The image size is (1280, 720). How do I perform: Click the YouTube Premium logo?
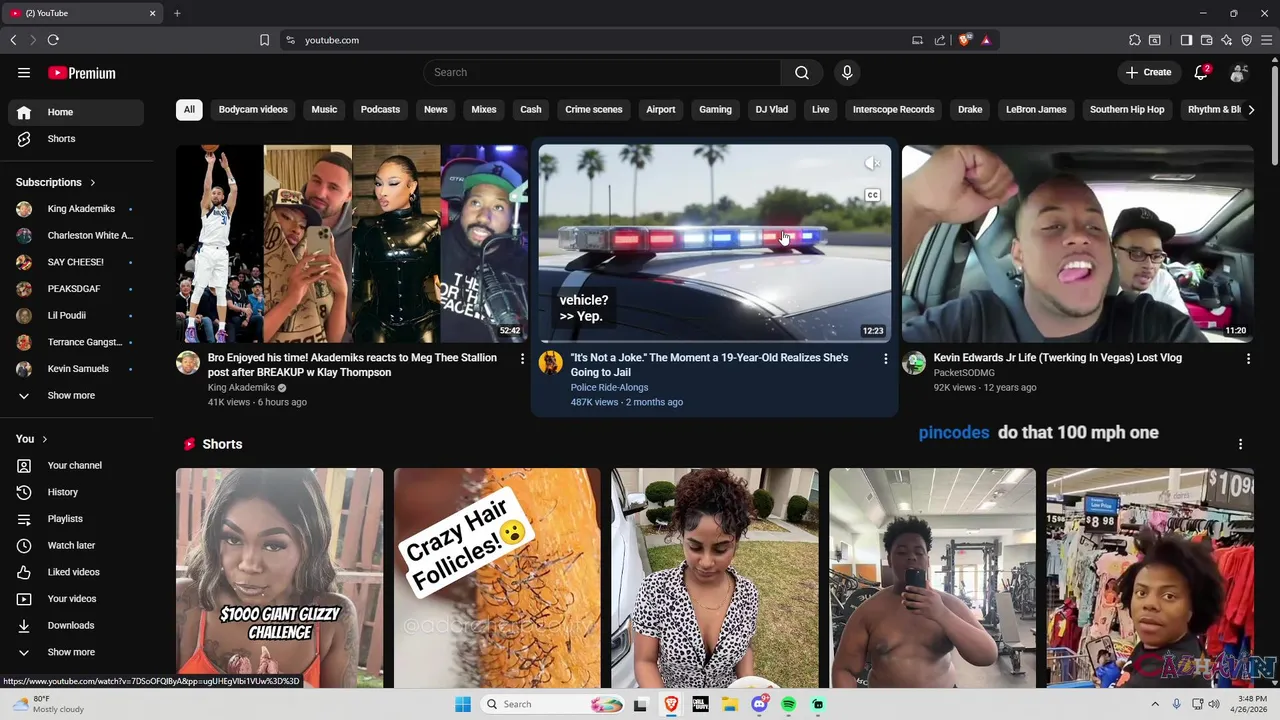click(82, 73)
